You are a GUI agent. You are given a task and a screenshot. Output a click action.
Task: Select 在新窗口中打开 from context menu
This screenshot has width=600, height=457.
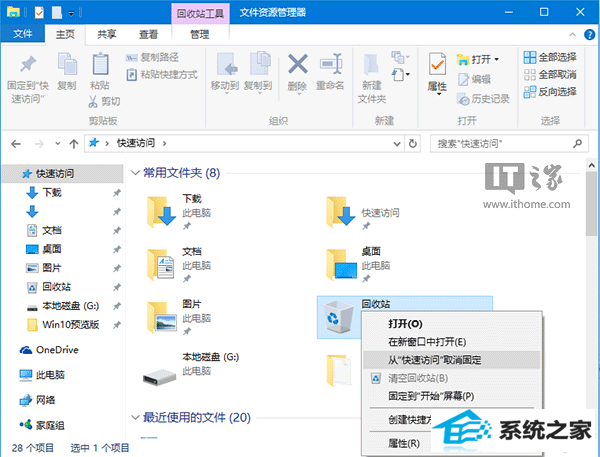click(427, 342)
